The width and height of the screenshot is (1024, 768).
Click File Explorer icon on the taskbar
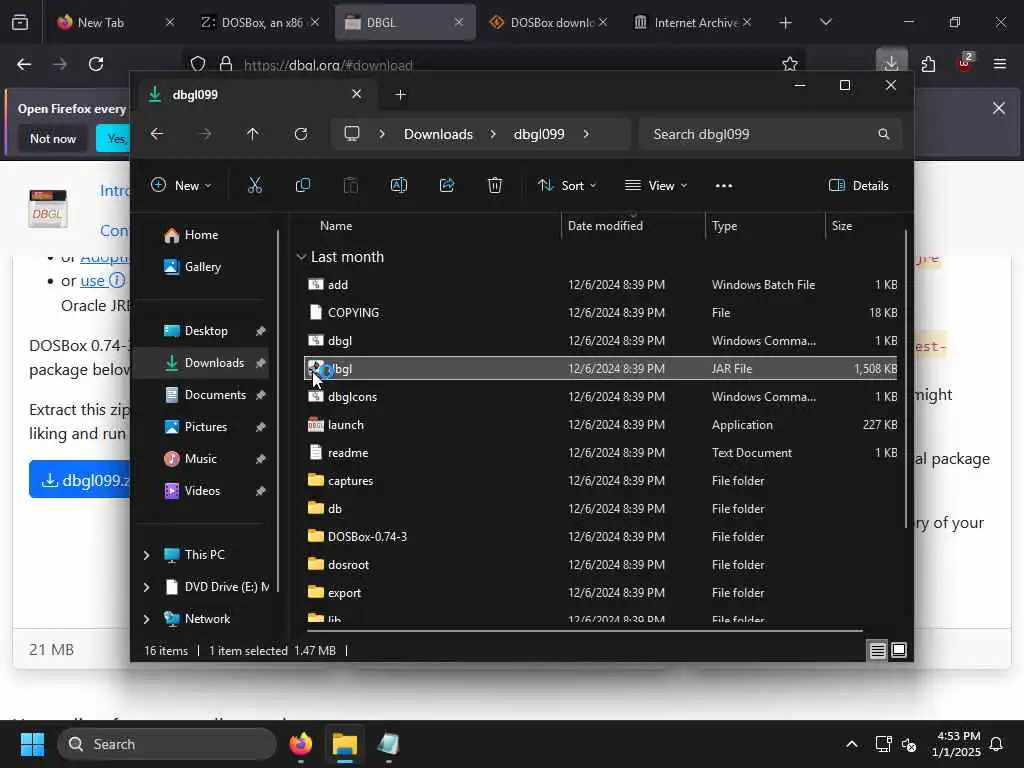tap(345, 744)
